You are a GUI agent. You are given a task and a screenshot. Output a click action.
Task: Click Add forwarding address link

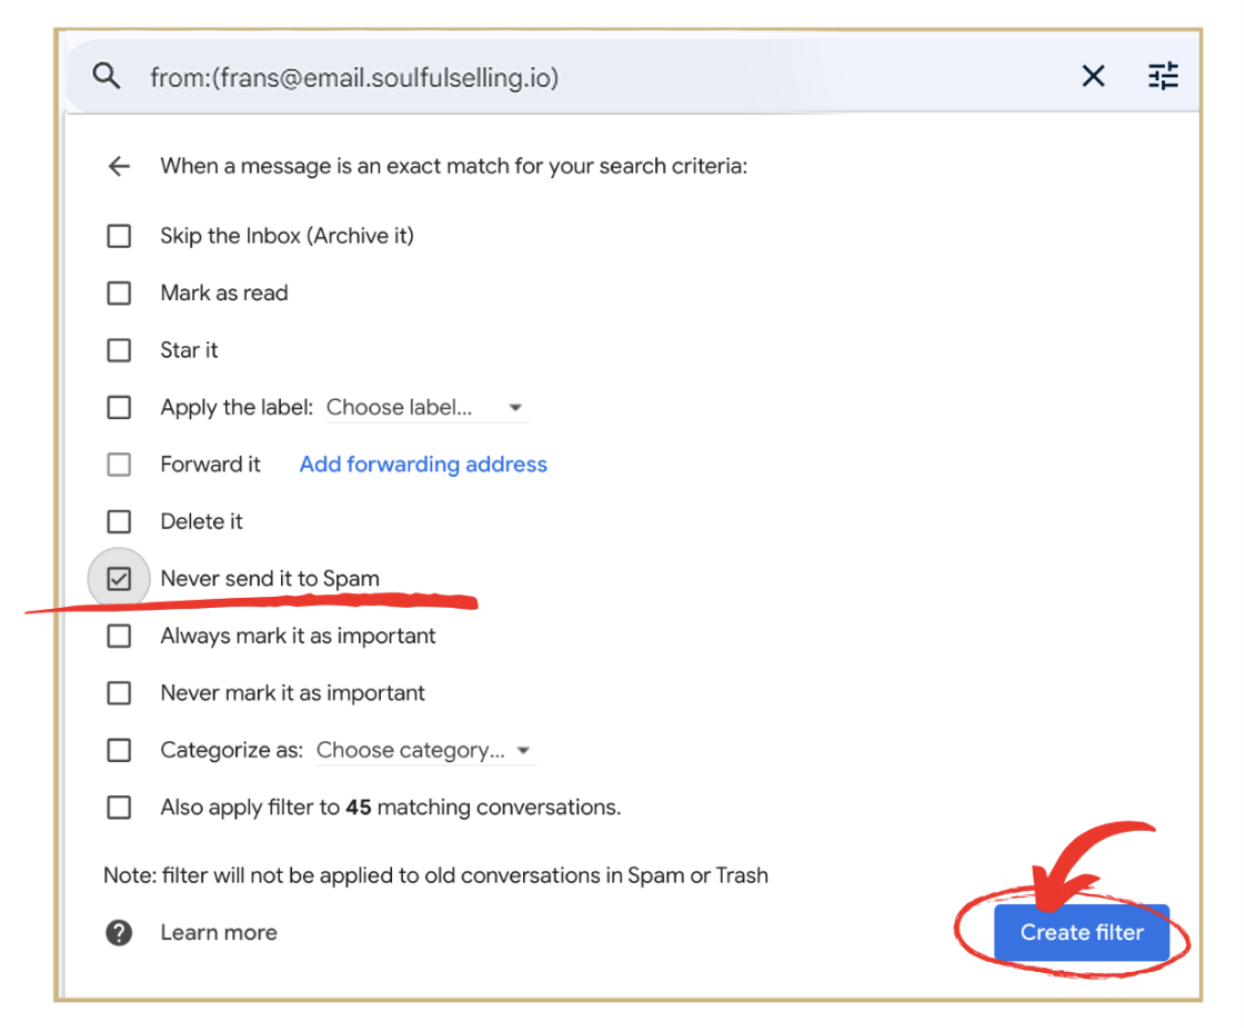(x=423, y=464)
